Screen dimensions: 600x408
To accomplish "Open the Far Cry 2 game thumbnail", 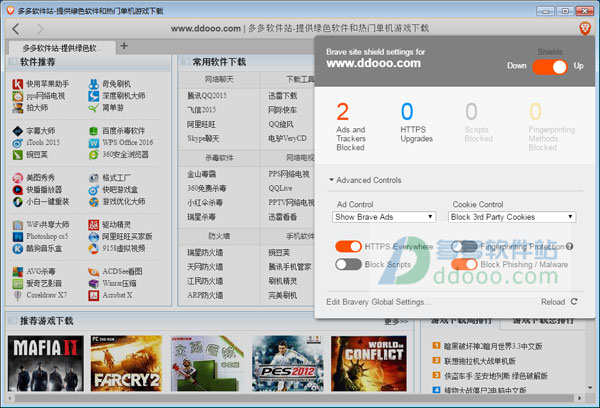I will coord(126,363).
